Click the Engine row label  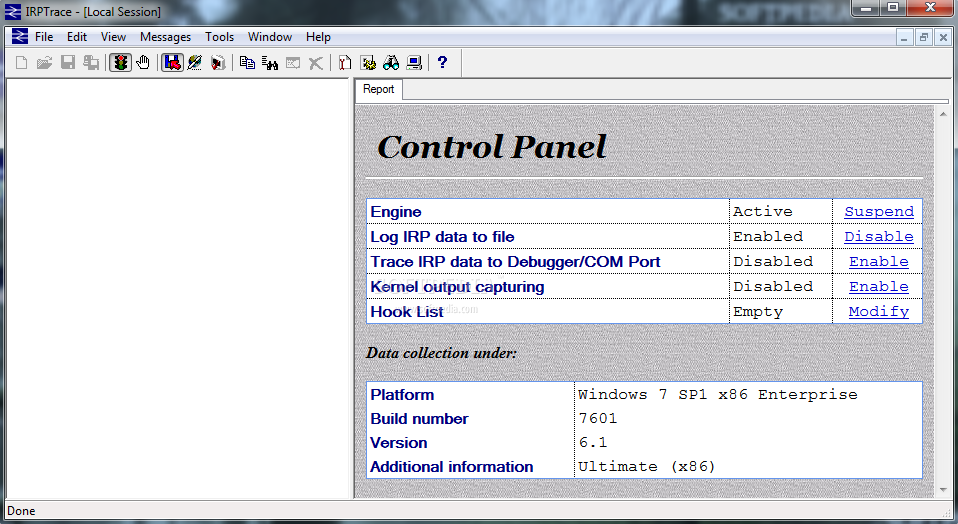(396, 212)
